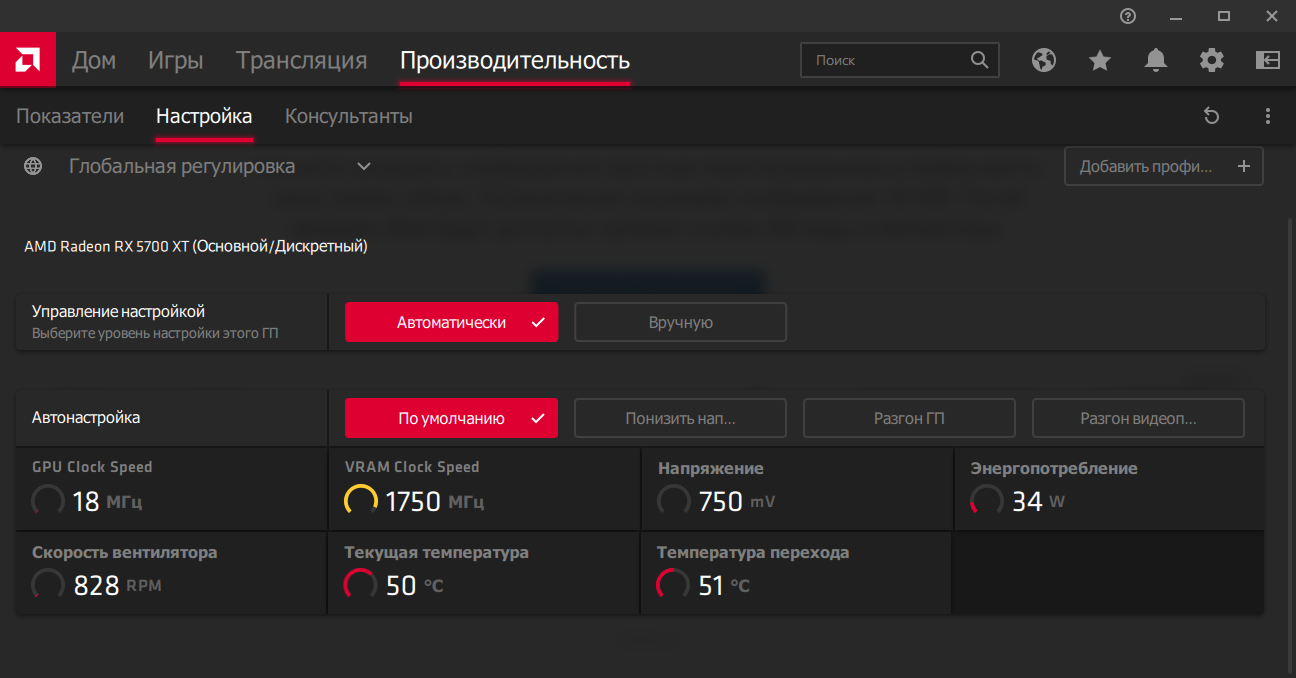Screen dimensions: 1296x678
Task: Click the 1750 МГц VRAM value
Action: click(435, 500)
